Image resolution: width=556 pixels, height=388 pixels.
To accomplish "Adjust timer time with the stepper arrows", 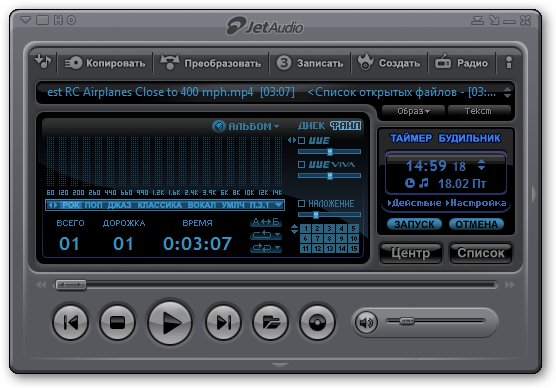I will pos(482,164).
